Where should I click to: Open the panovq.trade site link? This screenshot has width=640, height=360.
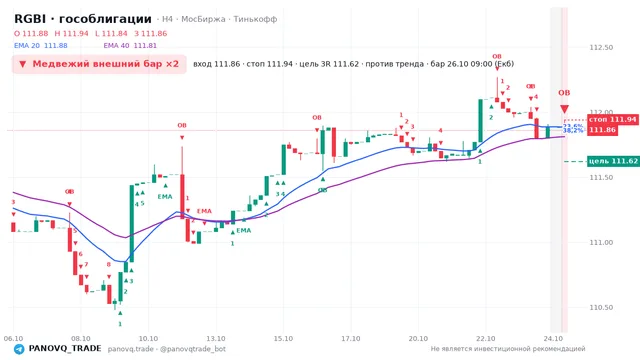[x=131, y=349]
